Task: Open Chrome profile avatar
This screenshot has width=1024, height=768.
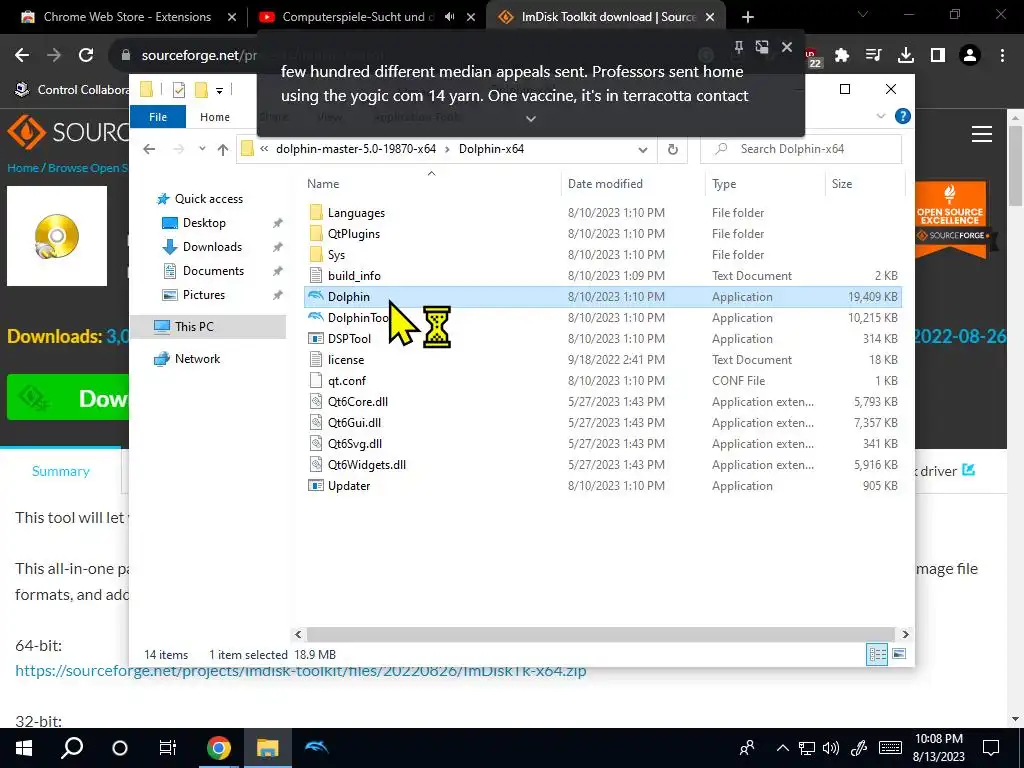Action: click(970, 56)
